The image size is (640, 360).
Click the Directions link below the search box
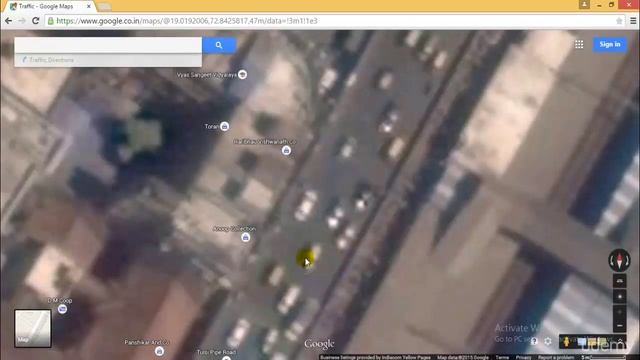[61, 60]
